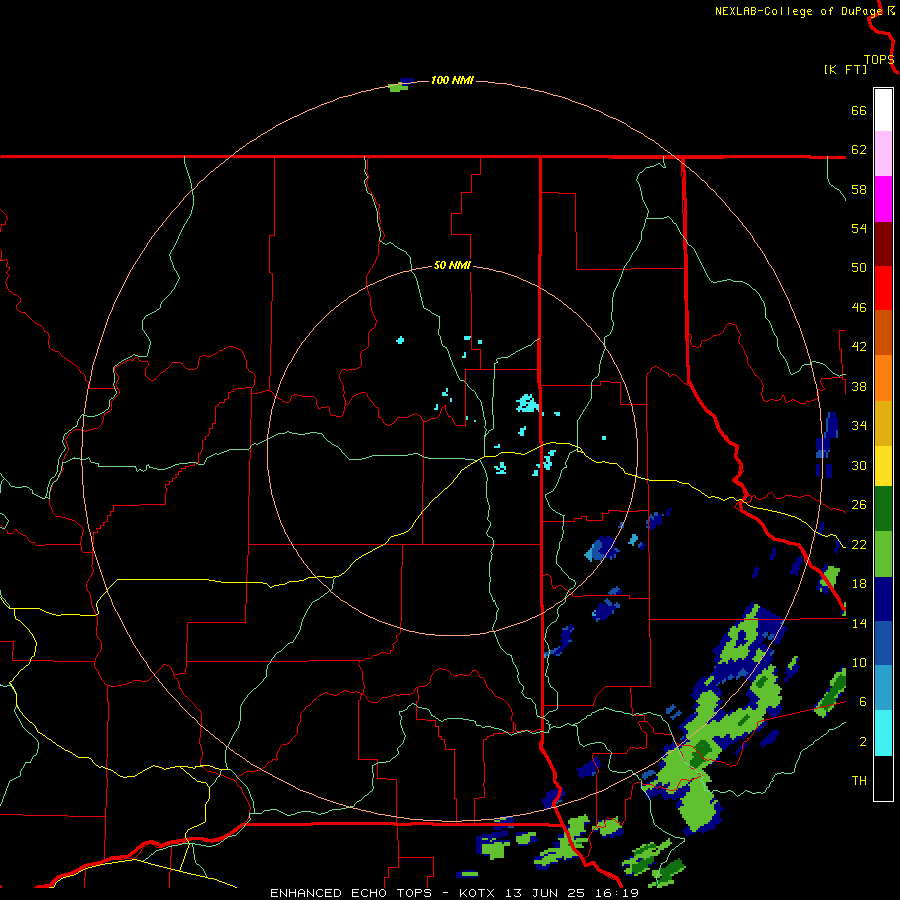Select the bright red legend band
The width and height of the screenshot is (900, 900).
point(883,288)
